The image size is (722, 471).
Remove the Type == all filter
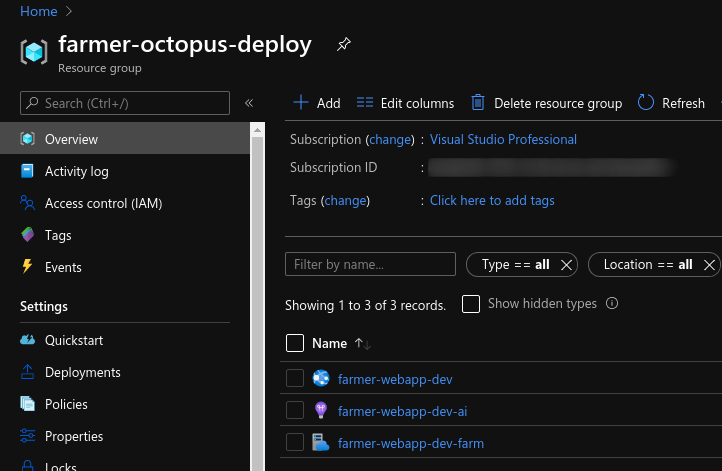tap(566, 265)
